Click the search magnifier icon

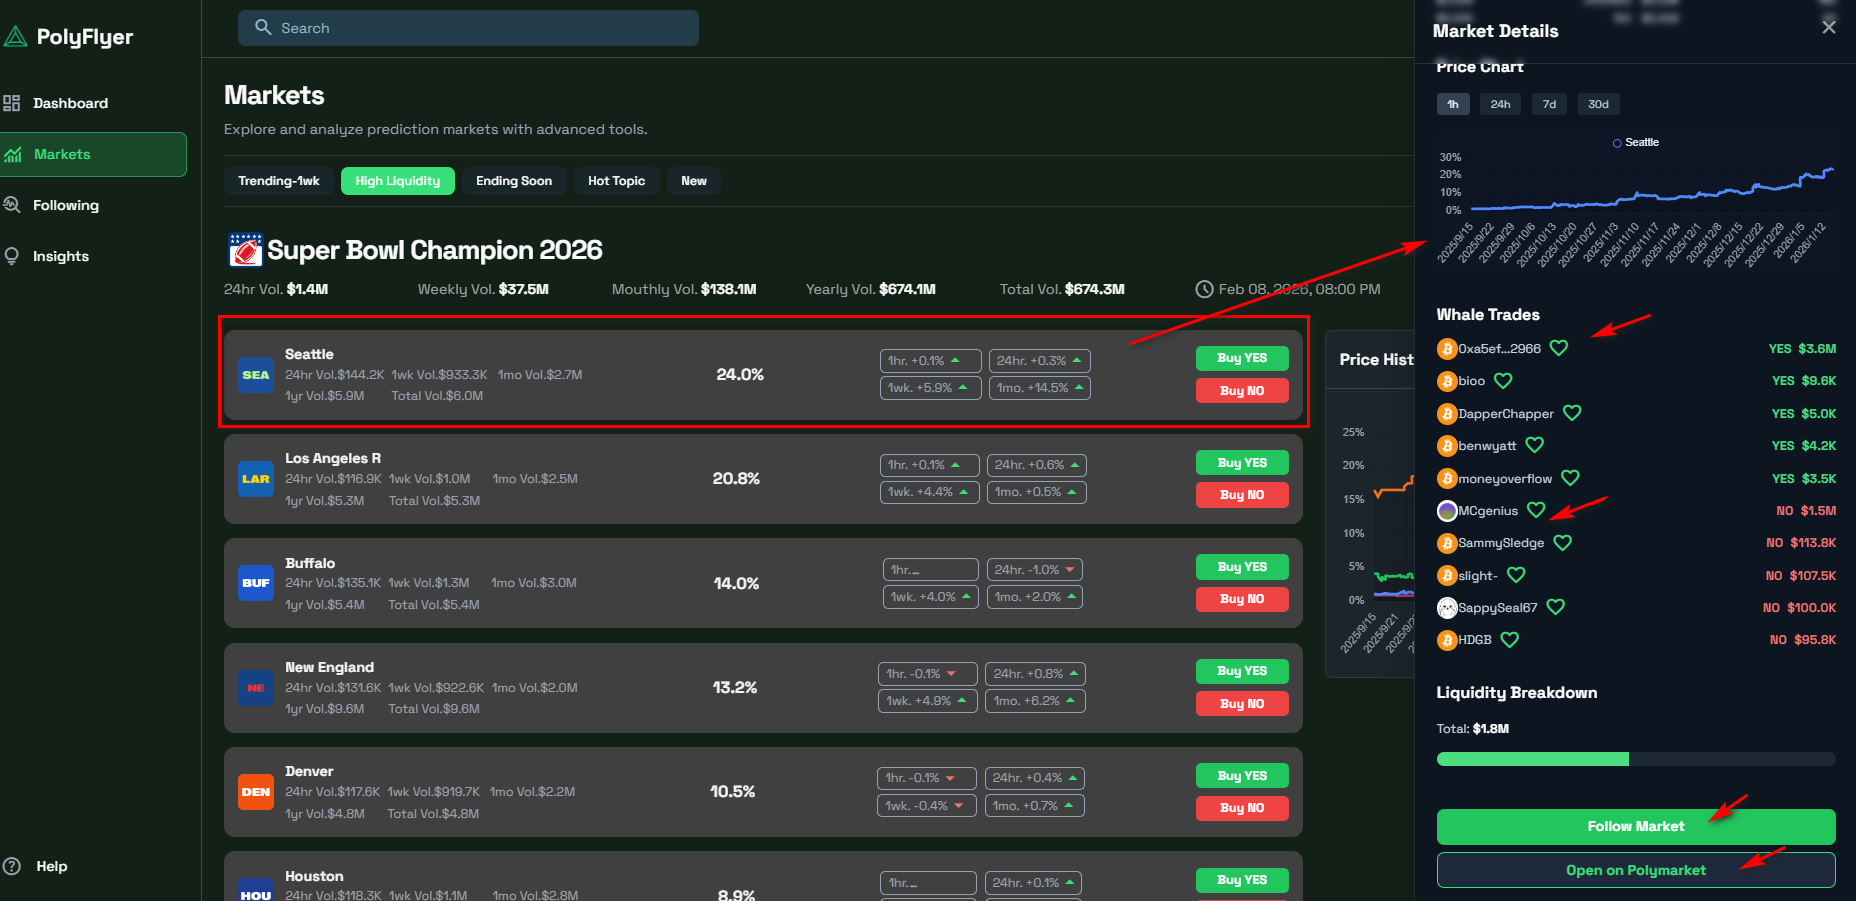click(x=262, y=27)
